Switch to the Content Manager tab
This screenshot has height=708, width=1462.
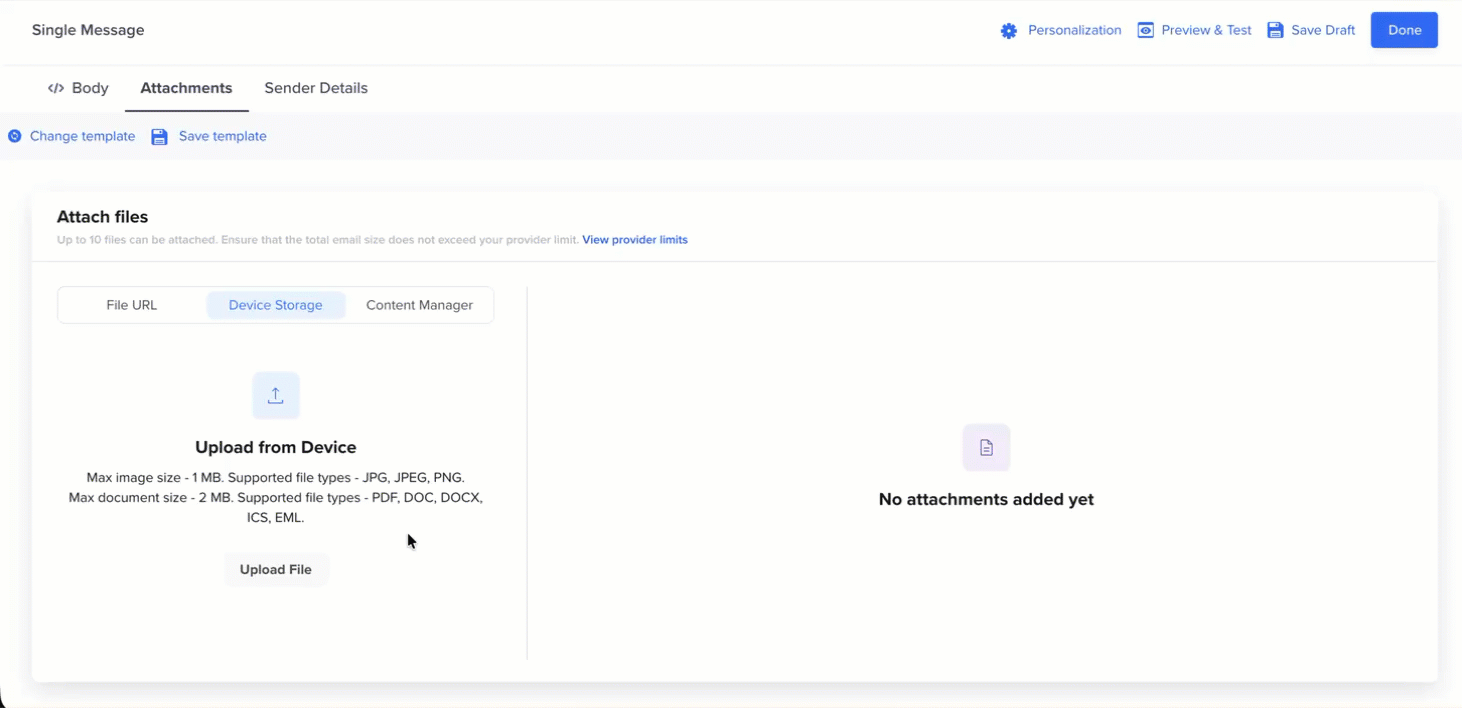419,305
